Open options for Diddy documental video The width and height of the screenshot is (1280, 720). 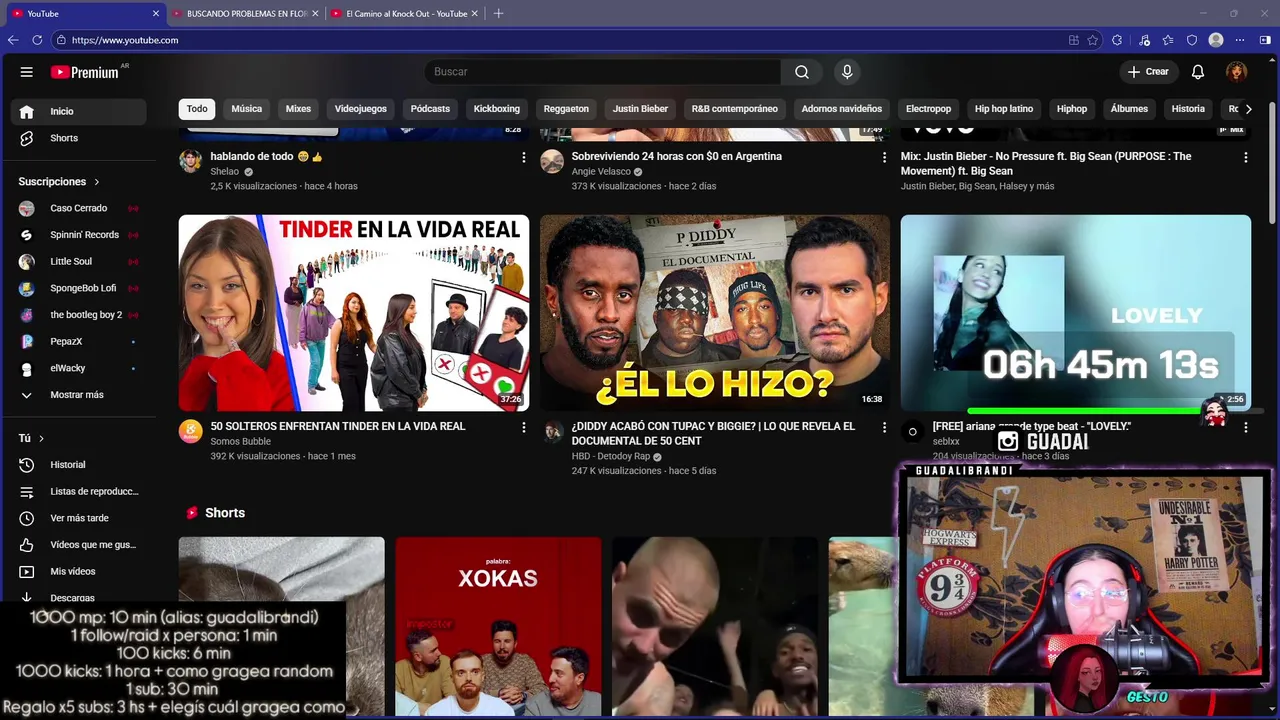point(884,428)
